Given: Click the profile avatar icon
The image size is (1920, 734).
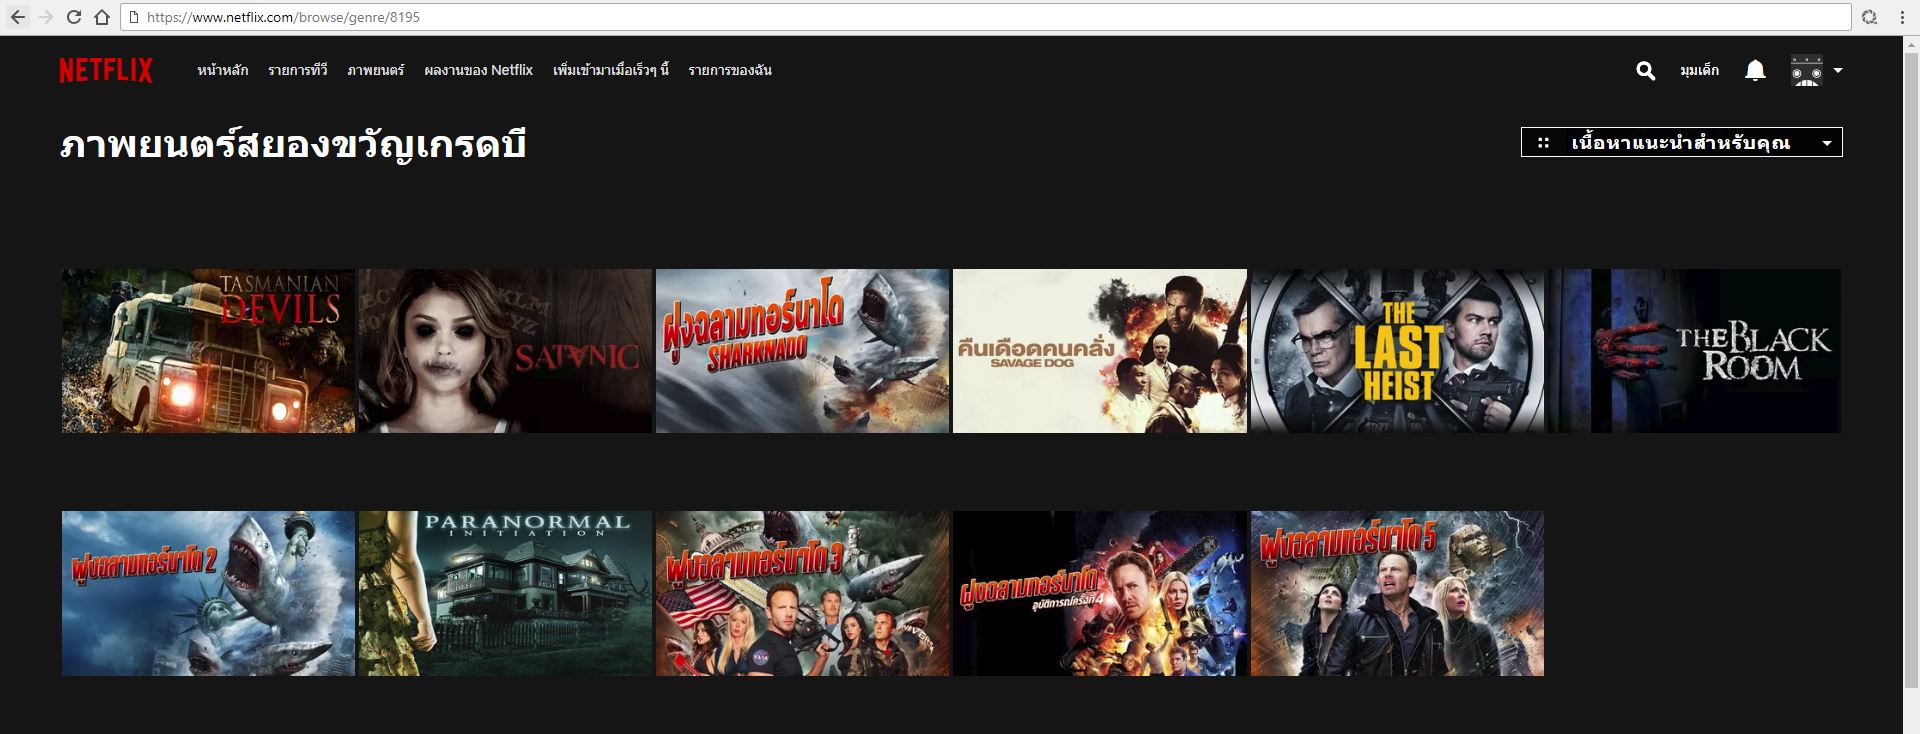Looking at the screenshot, I should 1807,70.
